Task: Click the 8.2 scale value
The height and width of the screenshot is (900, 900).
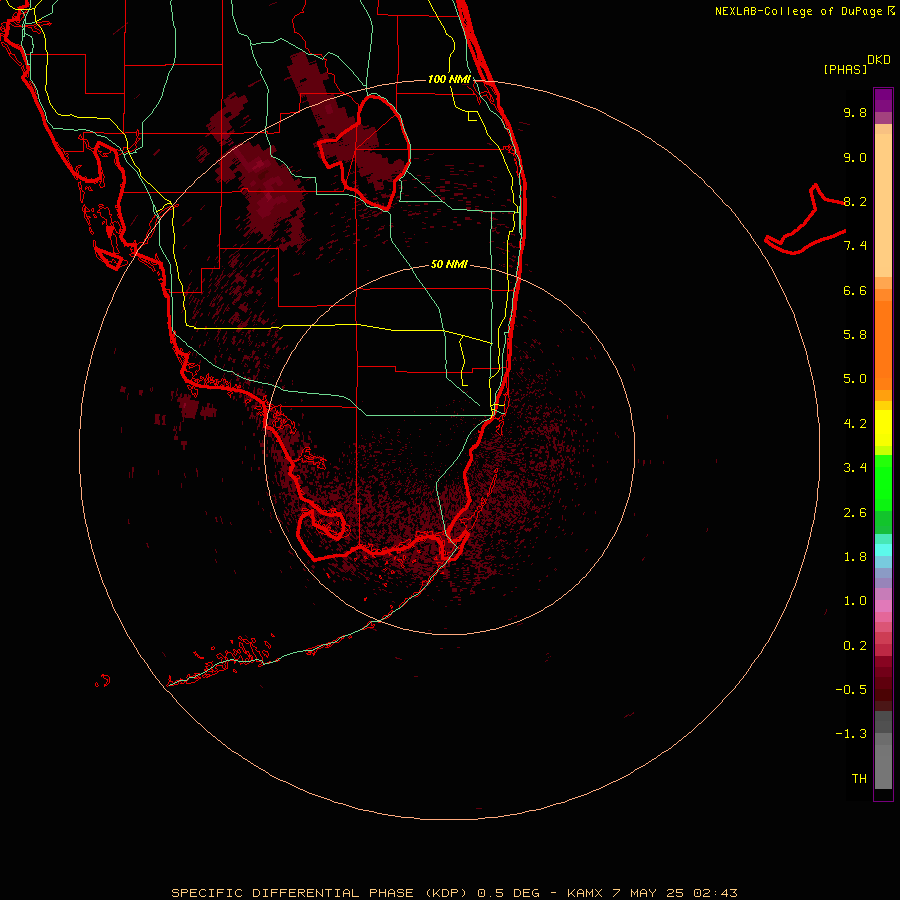Action: [x=855, y=201]
